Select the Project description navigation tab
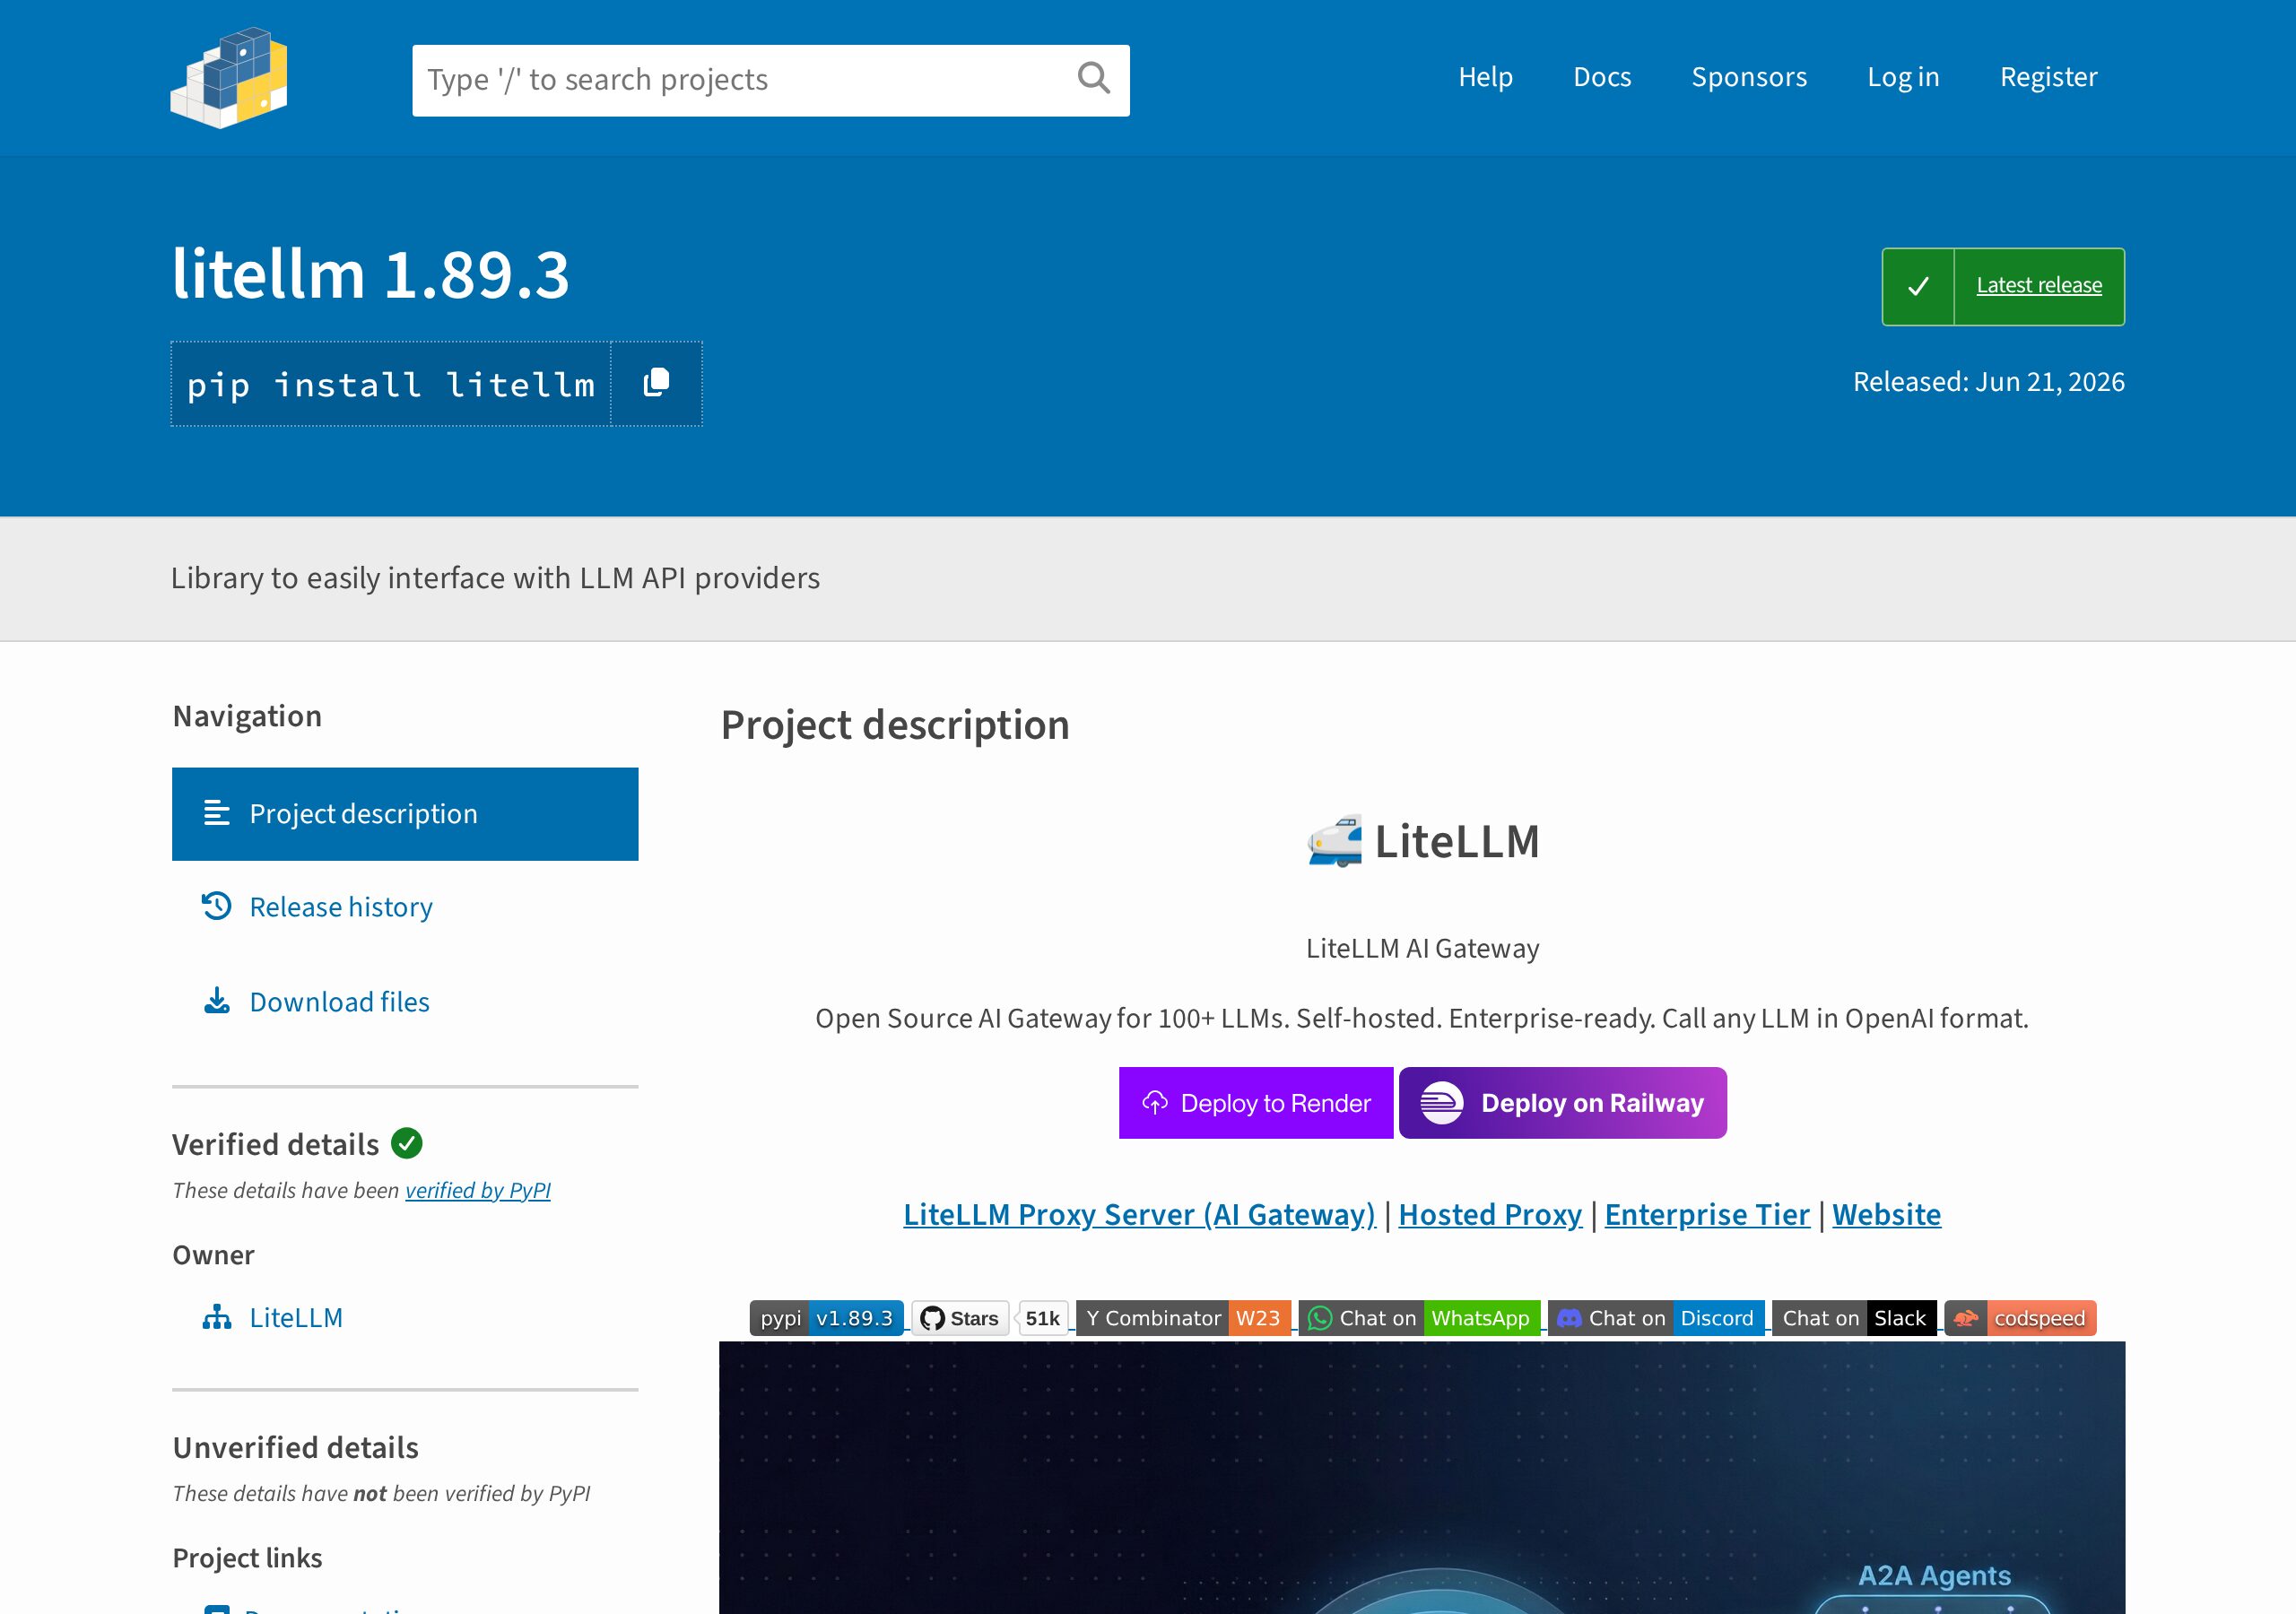The image size is (2296, 1614). (x=405, y=814)
